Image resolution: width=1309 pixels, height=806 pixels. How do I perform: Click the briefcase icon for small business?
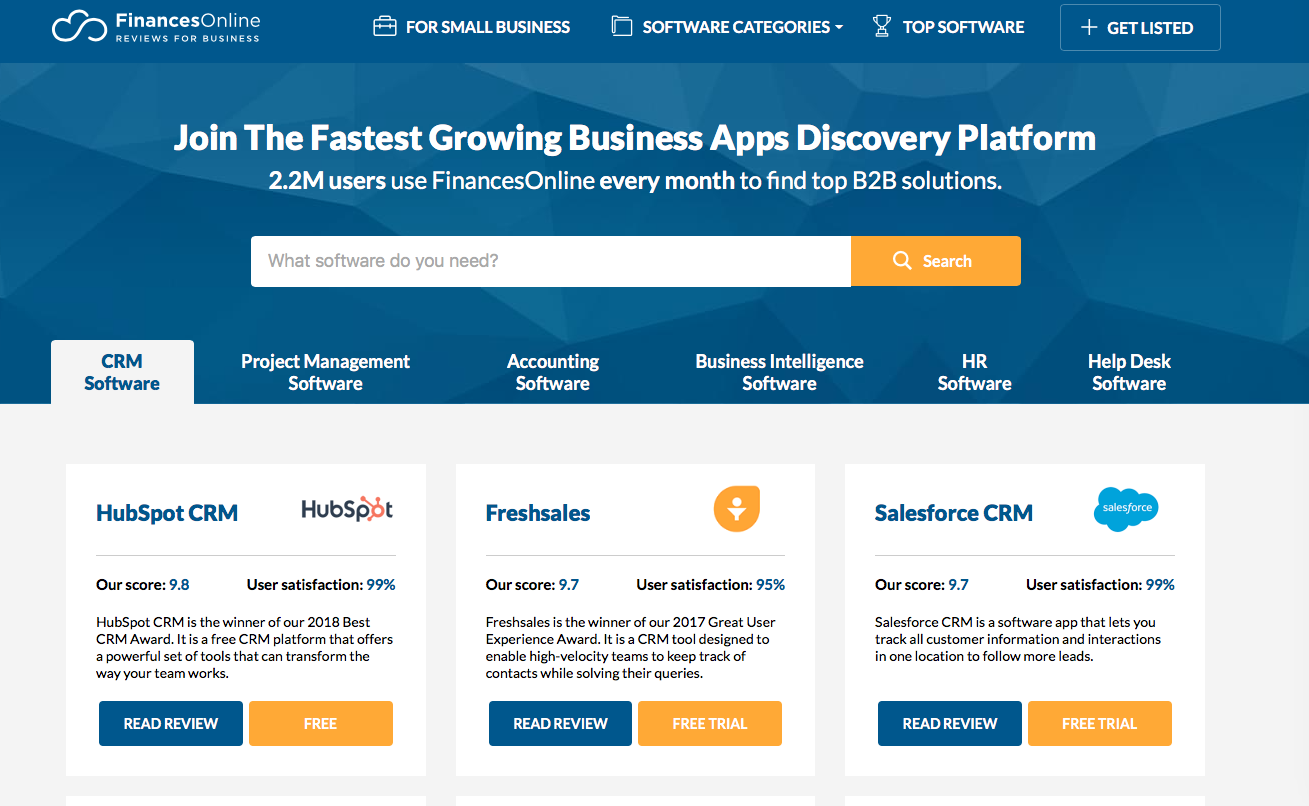pos(384,27)
